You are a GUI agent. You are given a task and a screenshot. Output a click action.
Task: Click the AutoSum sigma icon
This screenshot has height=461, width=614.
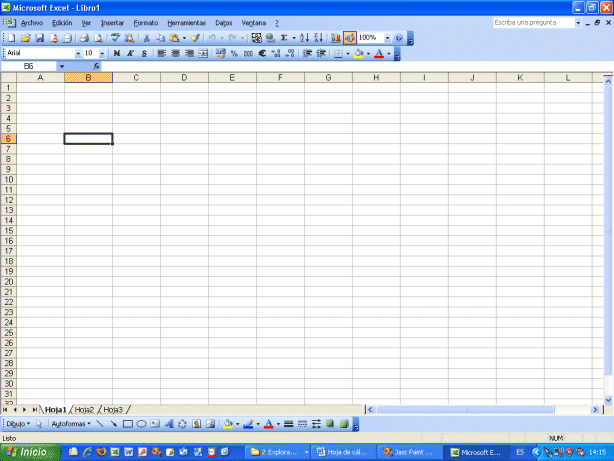[284, 38]
